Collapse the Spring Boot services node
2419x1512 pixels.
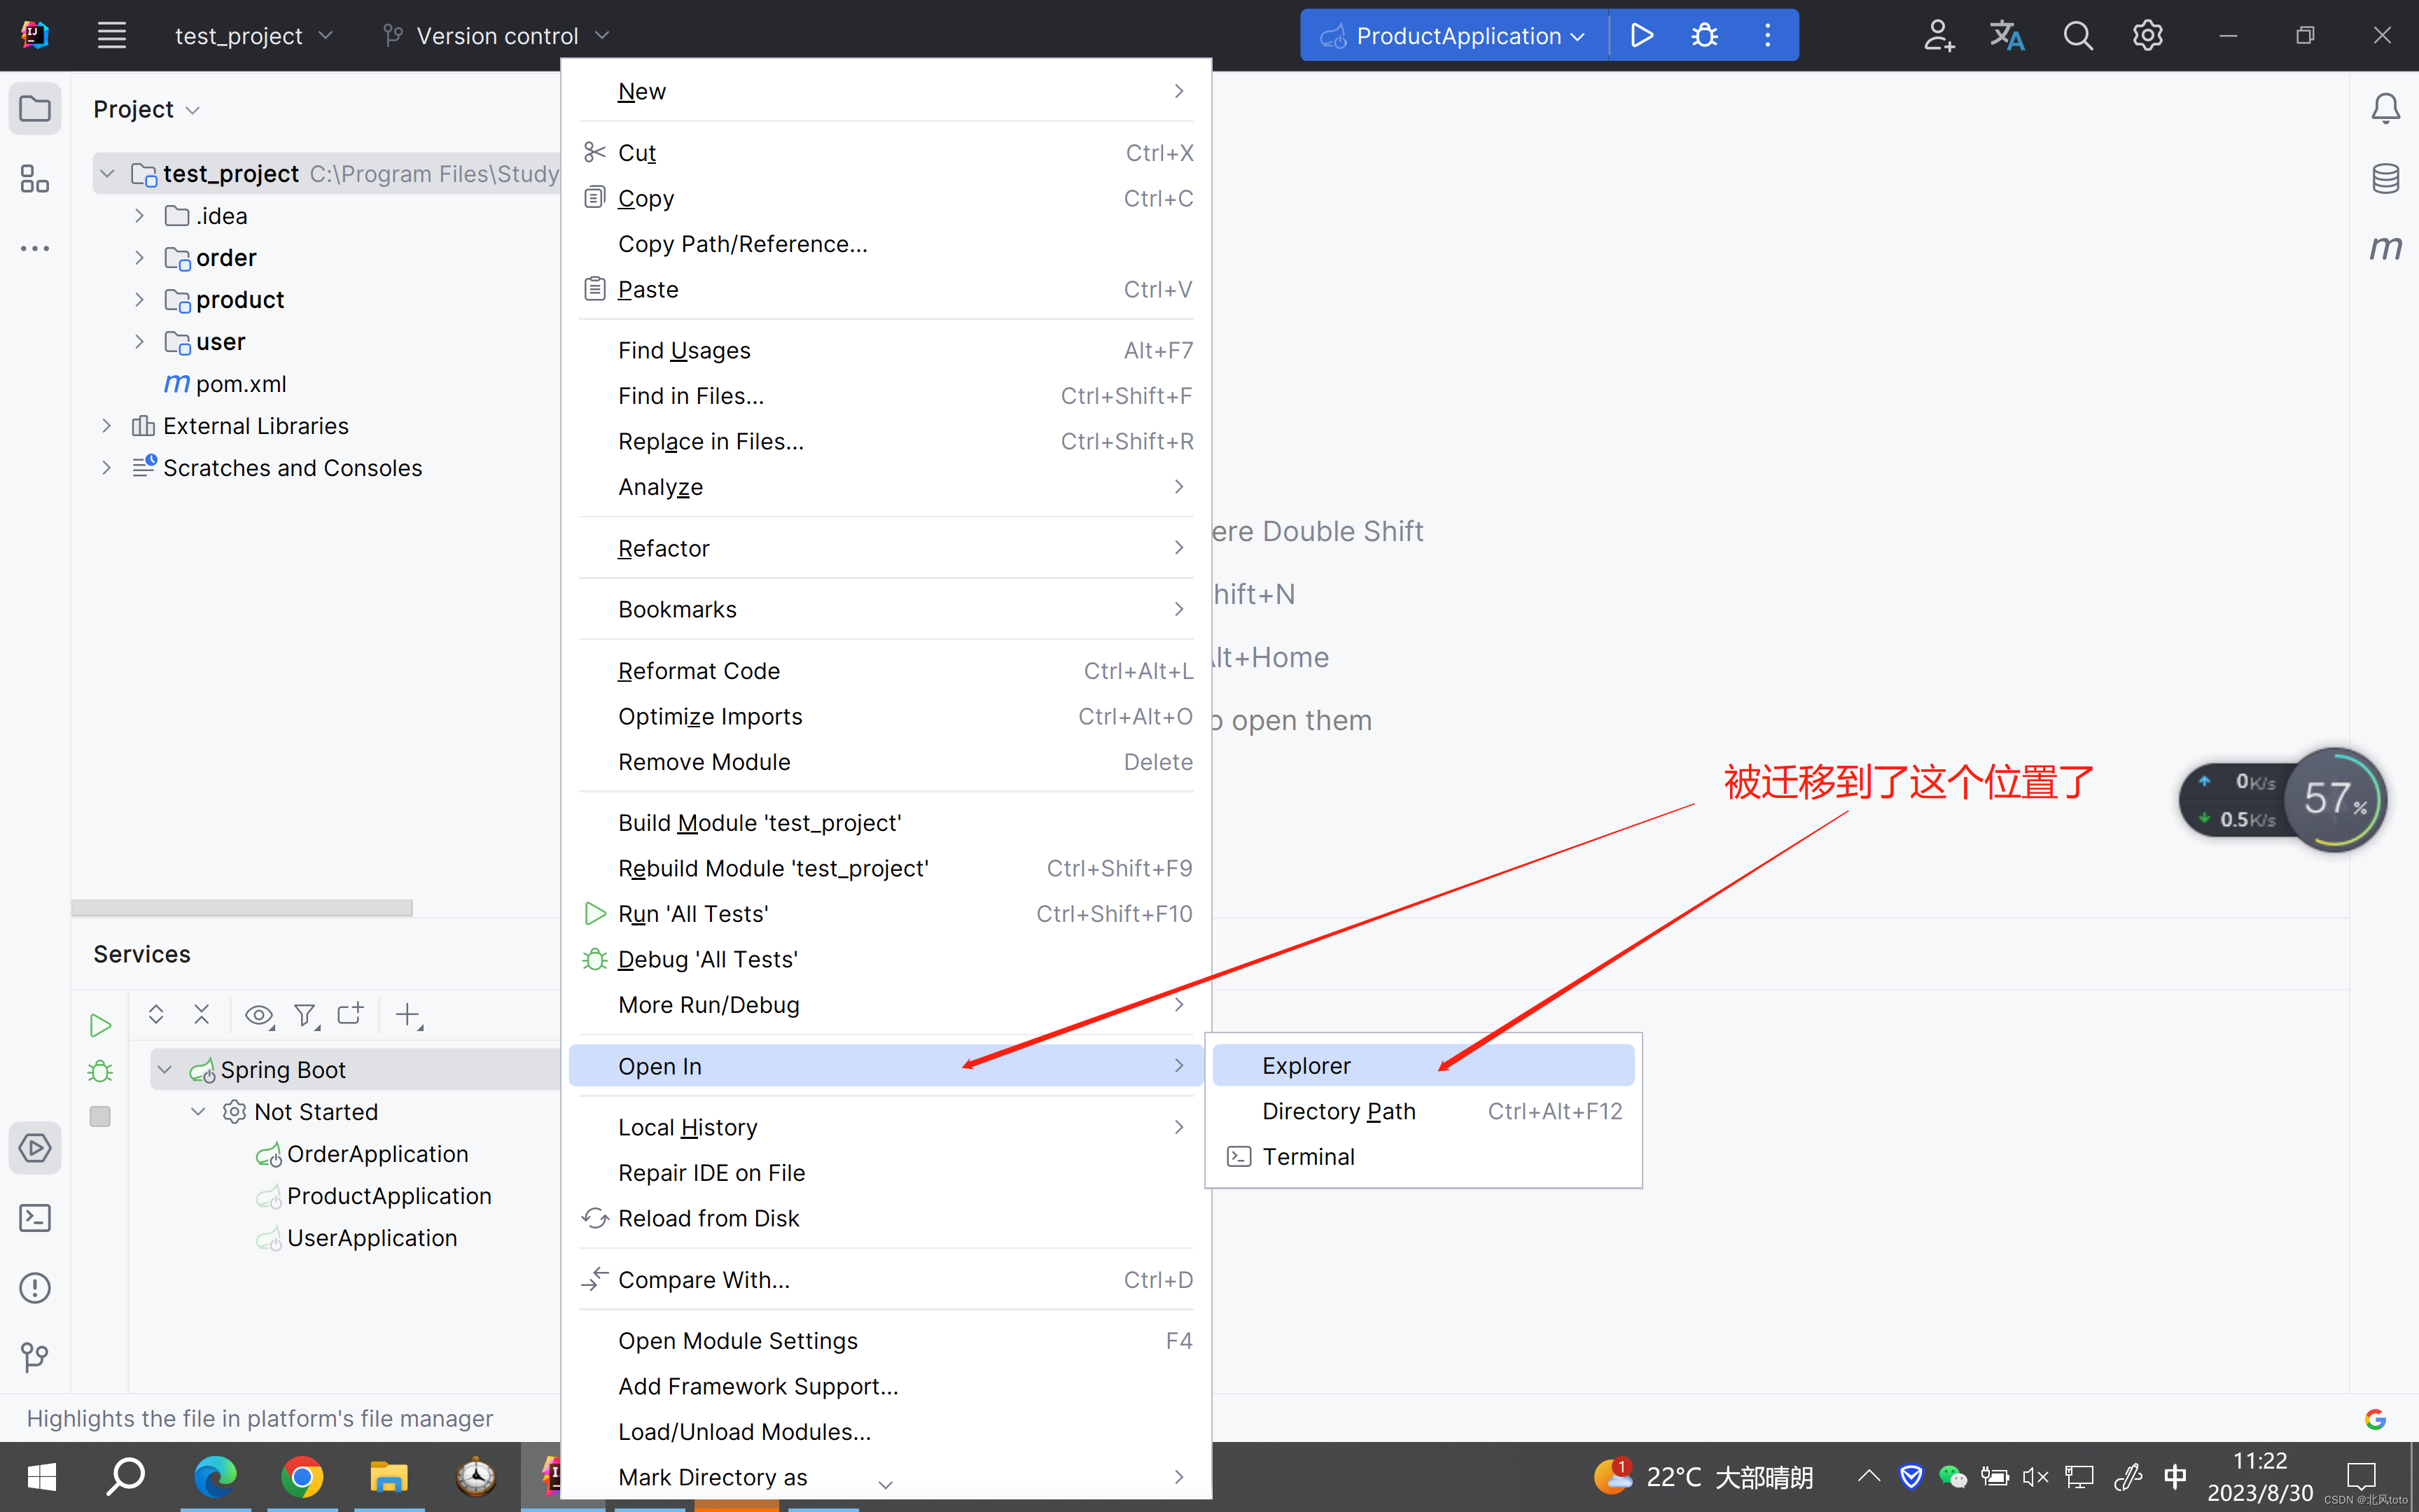pyautogui.click(x=165, y=1070)
